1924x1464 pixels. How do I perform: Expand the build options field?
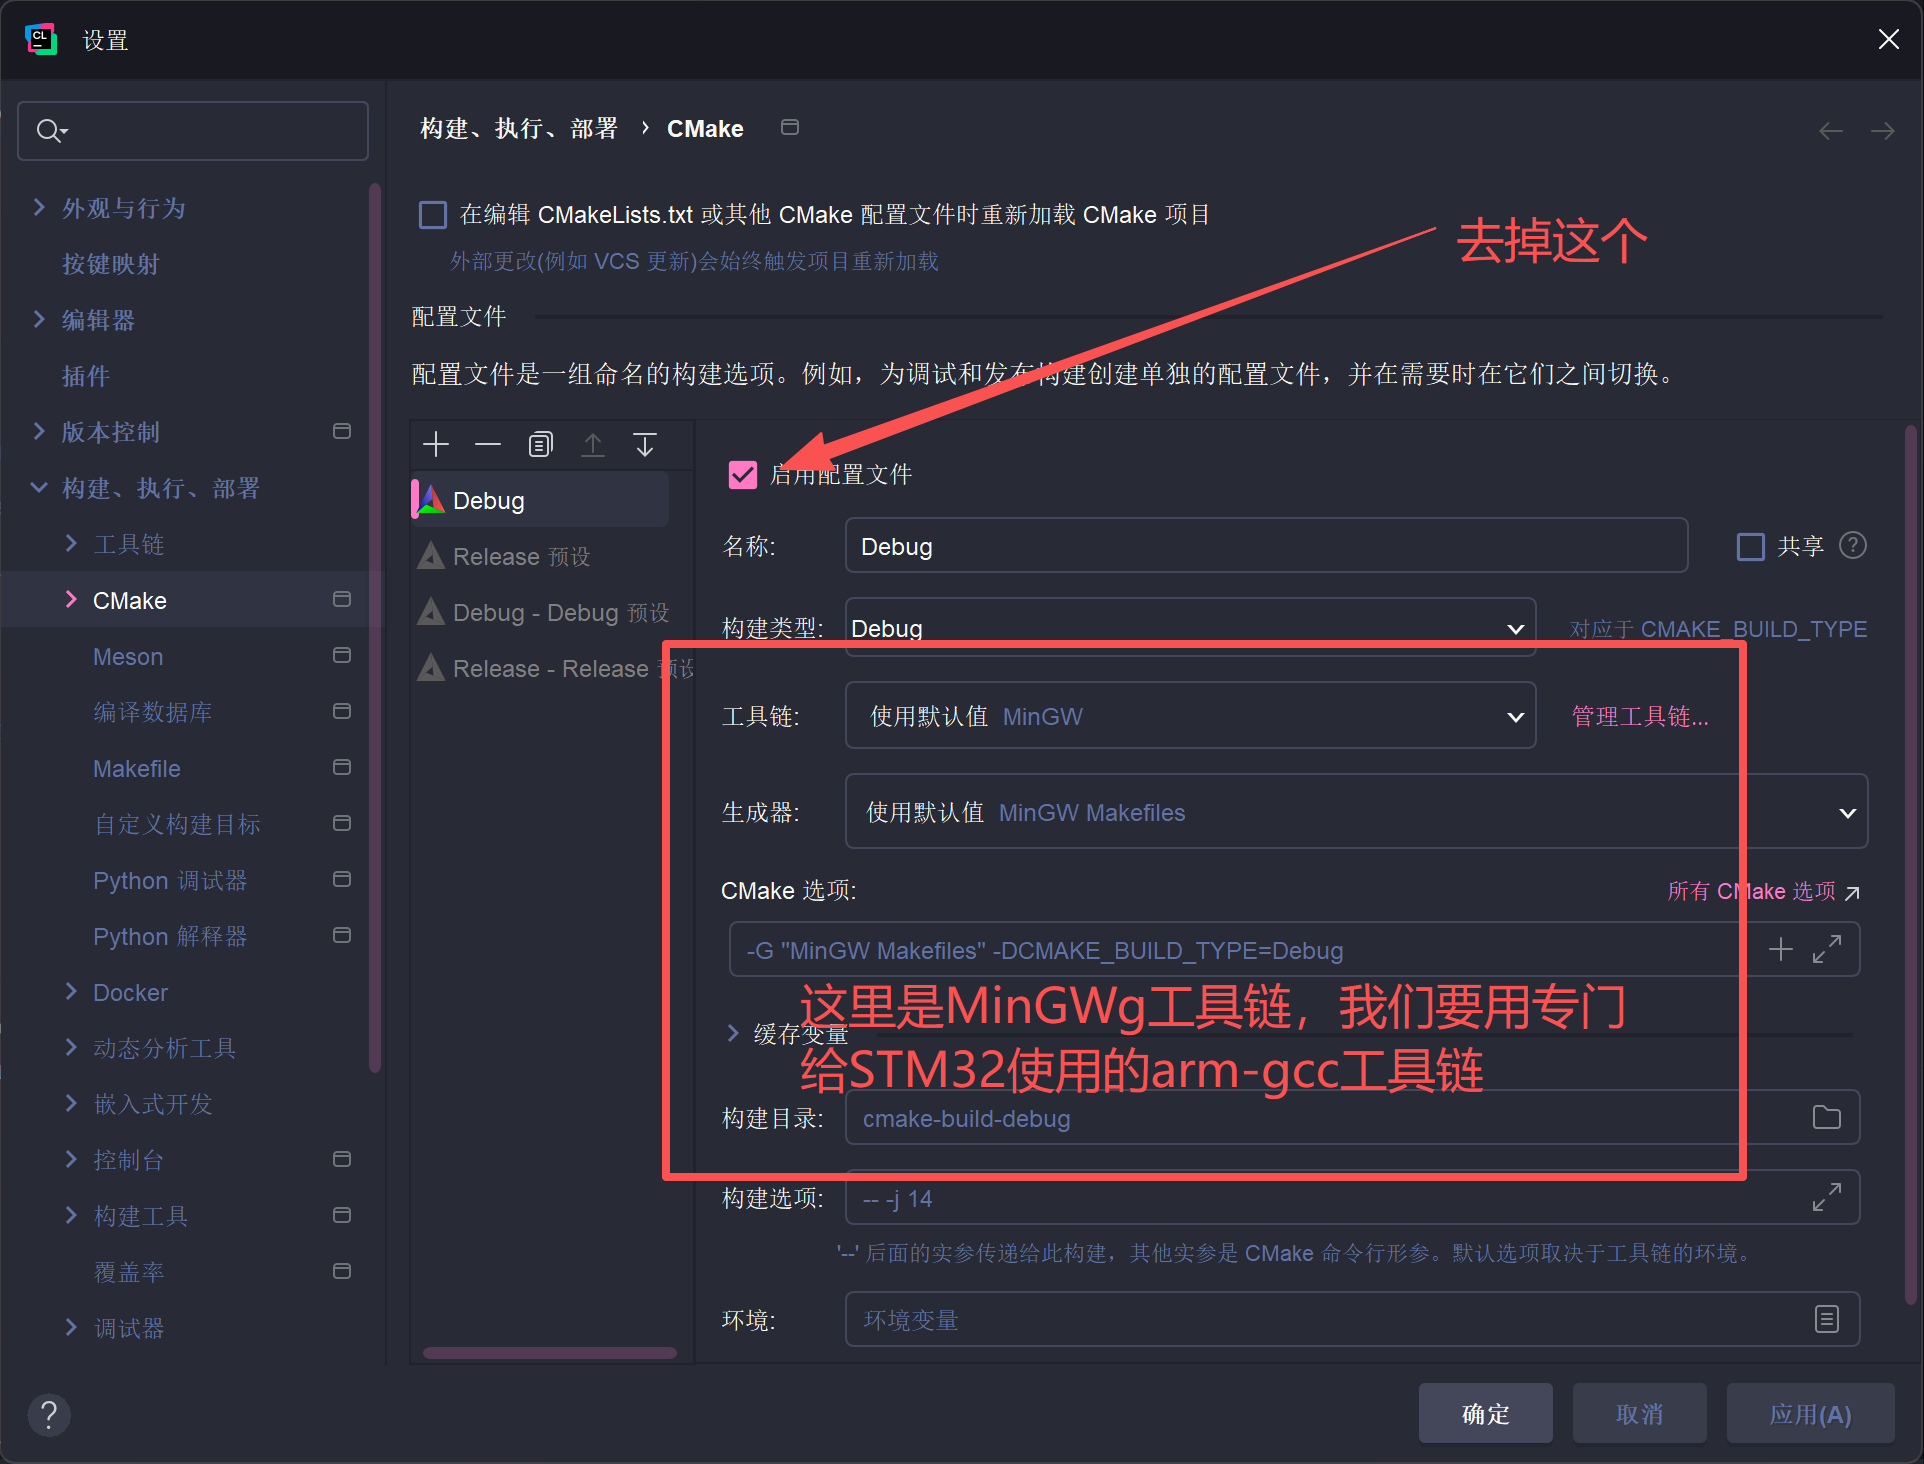[x=1827, y=1197]
